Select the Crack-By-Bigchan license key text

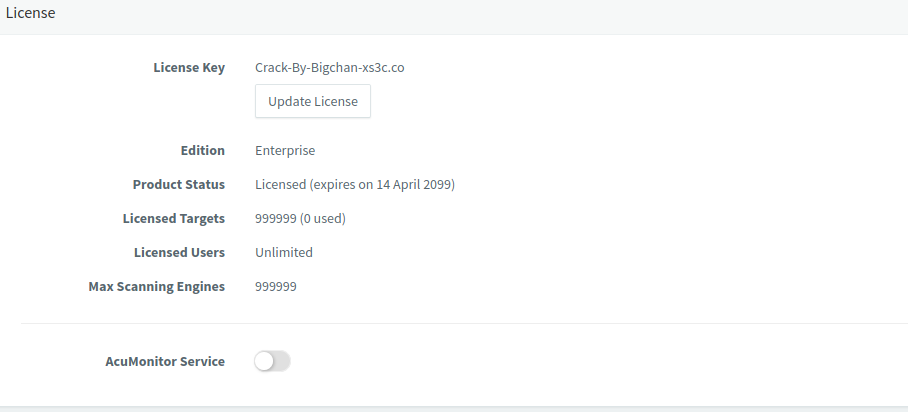(329, 68)
